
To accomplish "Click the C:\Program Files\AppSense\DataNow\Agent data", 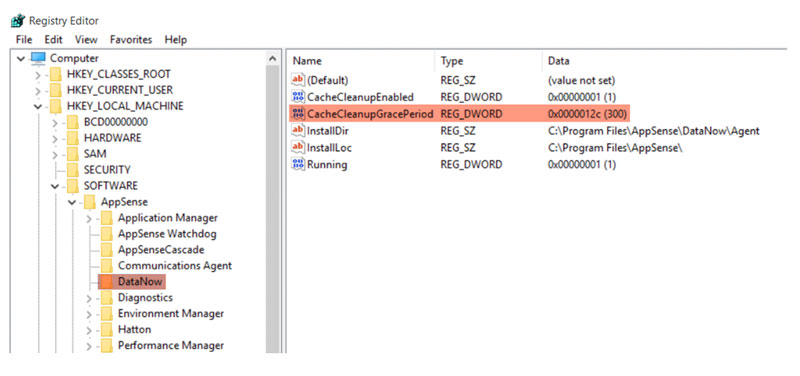I will [x=654, y=131].
